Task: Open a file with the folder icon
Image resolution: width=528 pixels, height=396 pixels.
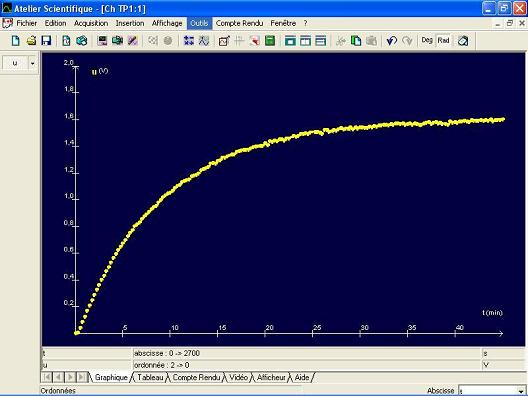Action: point(31,41)
